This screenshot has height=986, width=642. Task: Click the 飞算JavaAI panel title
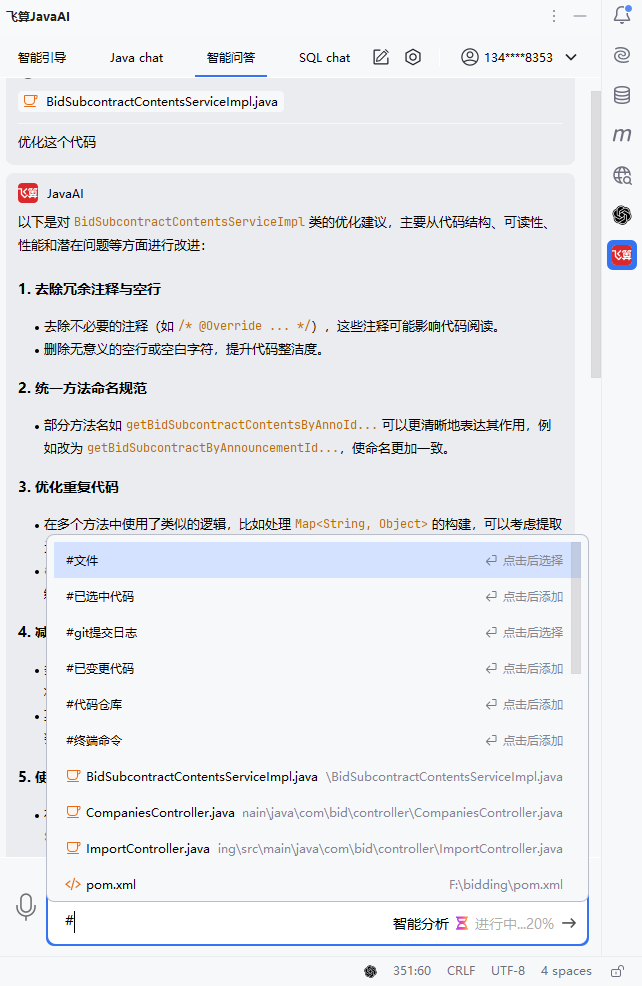(38, 16)
